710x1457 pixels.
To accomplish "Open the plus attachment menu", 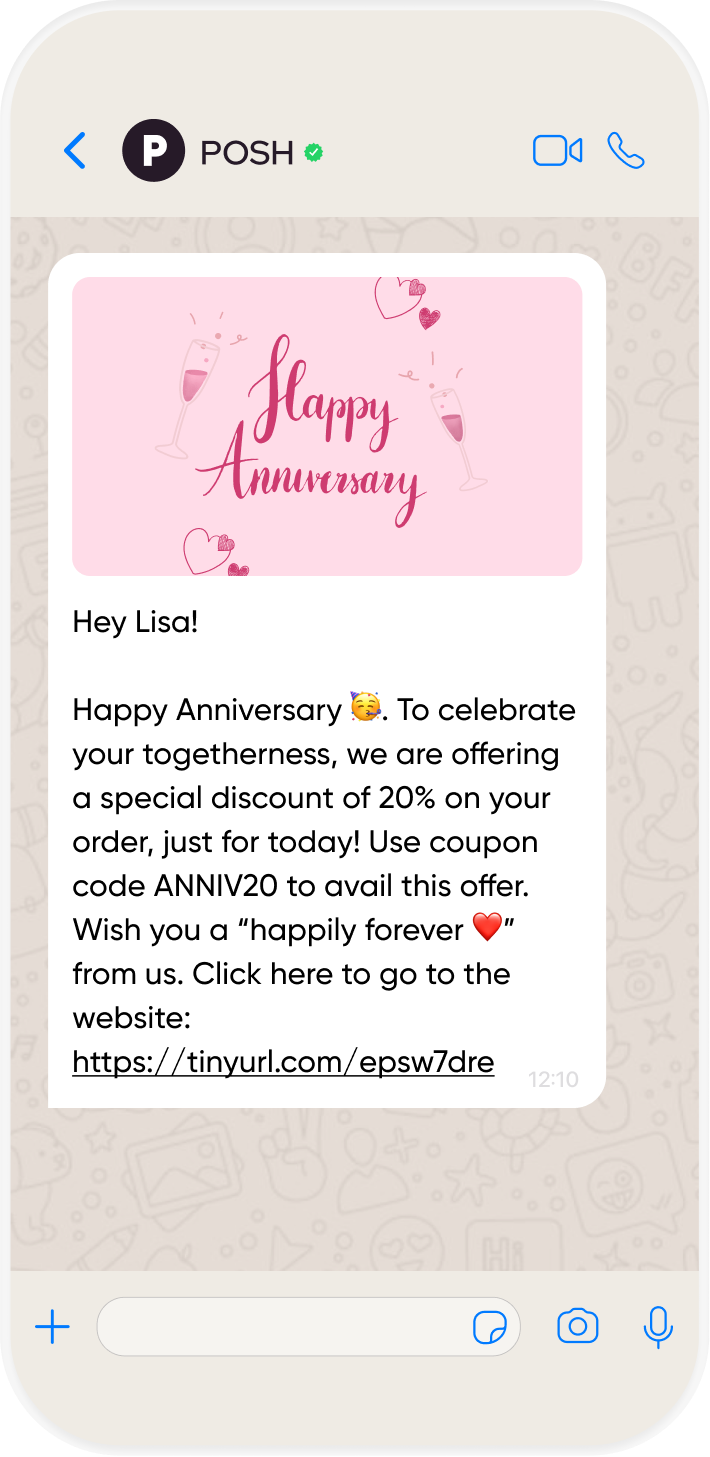I will click(x=52, y=1327).
